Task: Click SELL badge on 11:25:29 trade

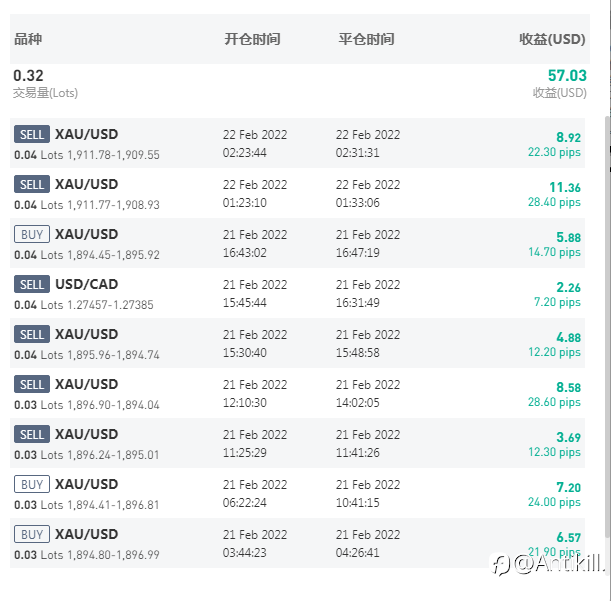Action: pos(32,434)
